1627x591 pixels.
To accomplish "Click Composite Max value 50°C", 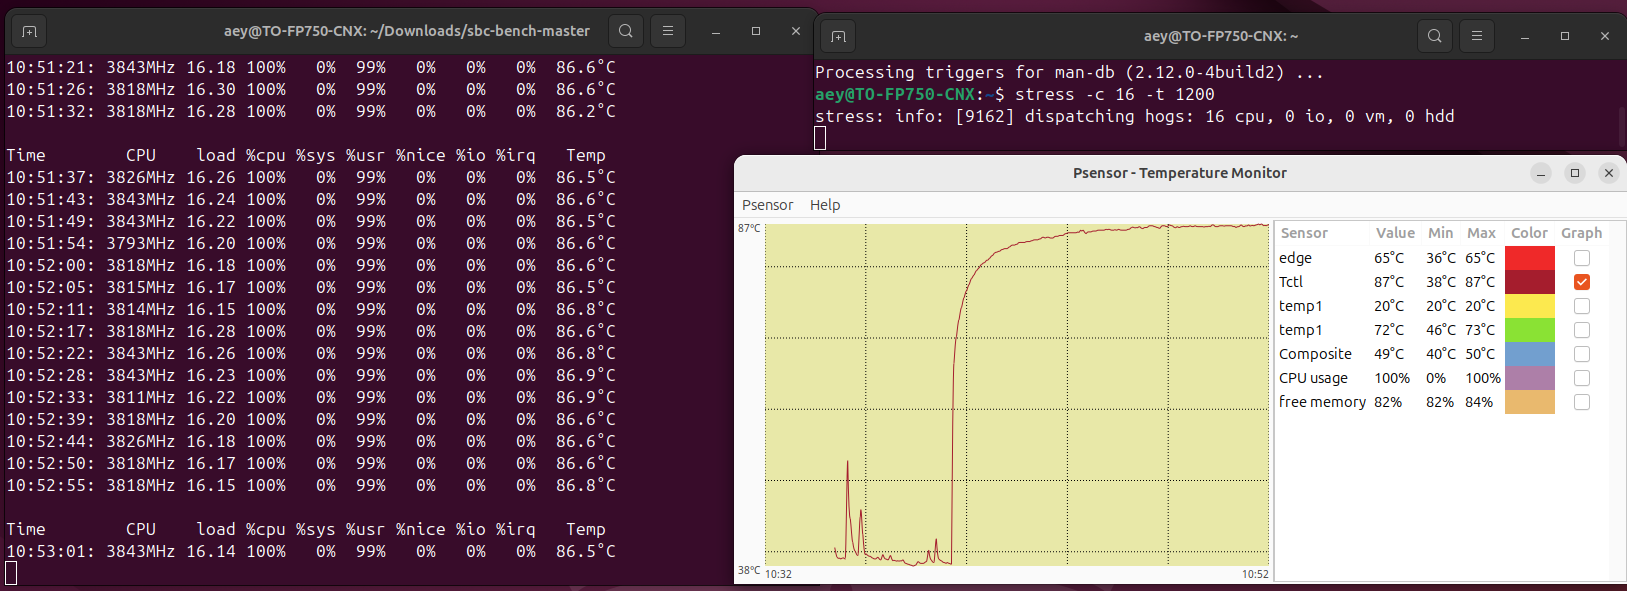I will pyautogui.click(x=1481, y=354).
